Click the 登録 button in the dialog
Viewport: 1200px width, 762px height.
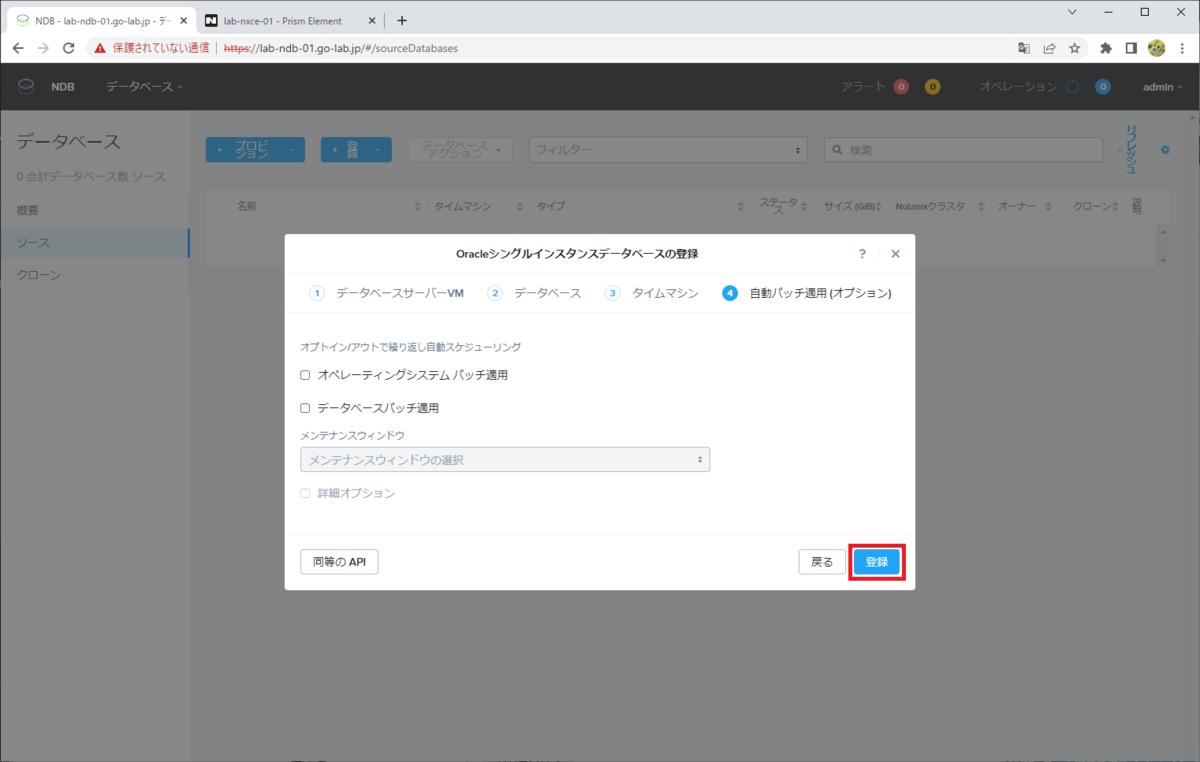(x=877, y=562)
